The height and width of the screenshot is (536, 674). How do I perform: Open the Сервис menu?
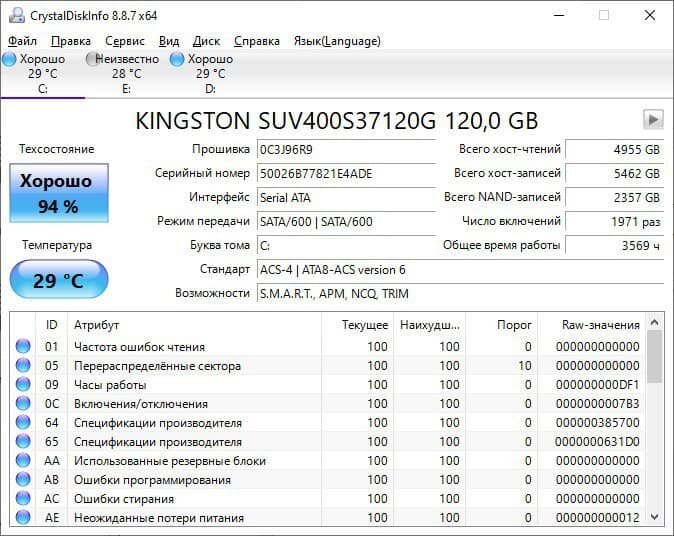tap(125, 41)
